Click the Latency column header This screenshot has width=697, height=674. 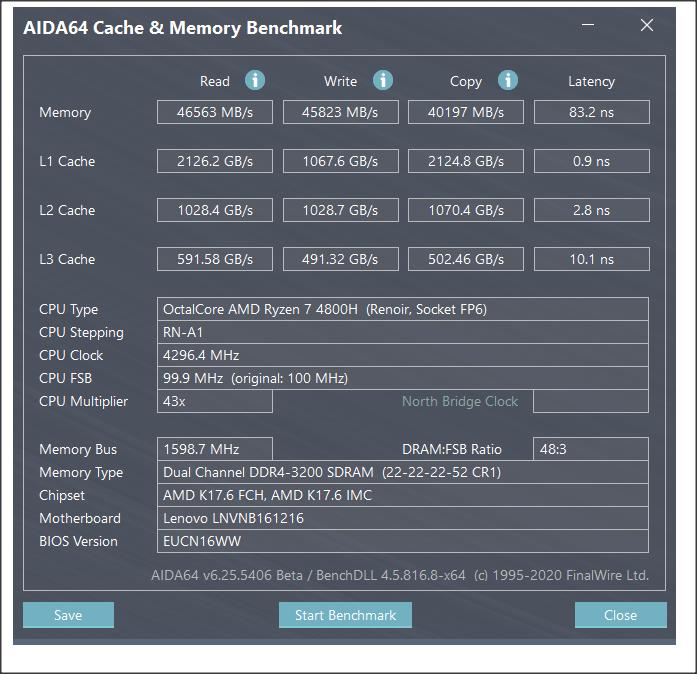coord(591,82)
